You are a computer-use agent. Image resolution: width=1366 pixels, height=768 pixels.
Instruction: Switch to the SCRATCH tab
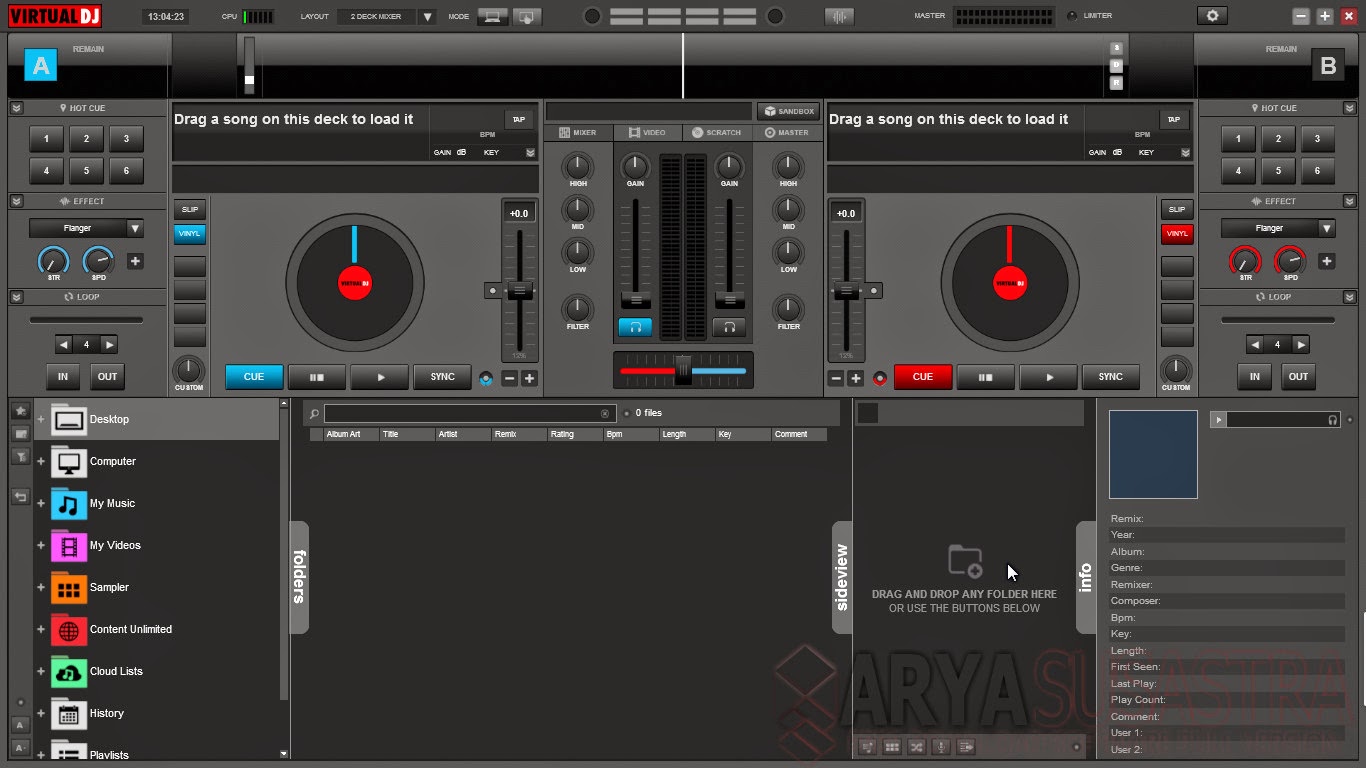tap(717, 133)
